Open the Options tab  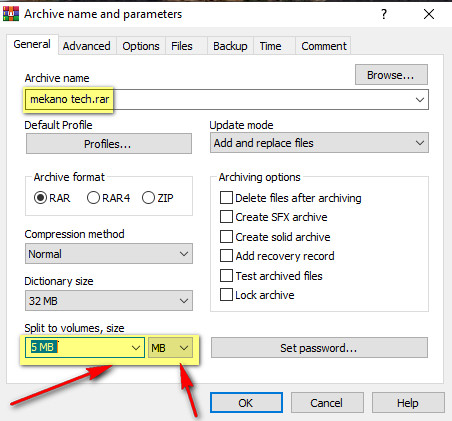(141, 46)
